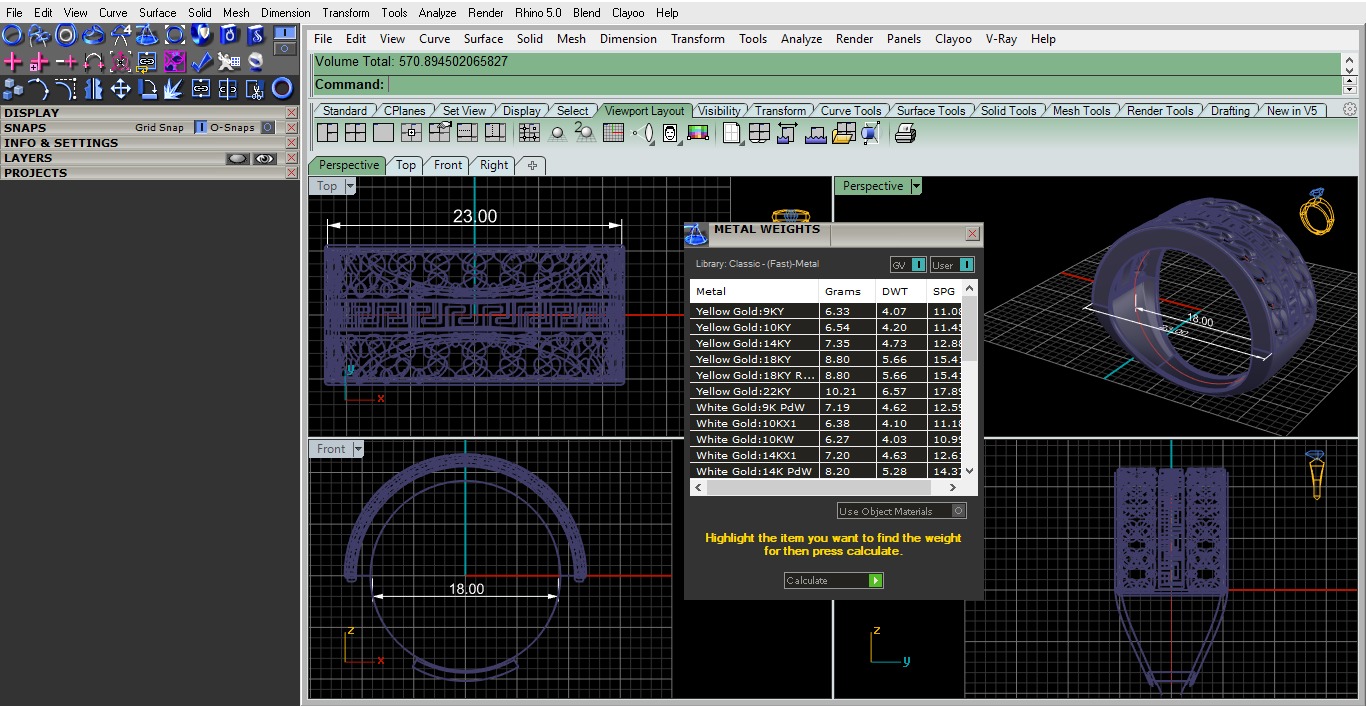Switch to the Curve Tools toolbar tab
The width and height of the screenshot is (1366, 706).
click(x=850, y=111)
